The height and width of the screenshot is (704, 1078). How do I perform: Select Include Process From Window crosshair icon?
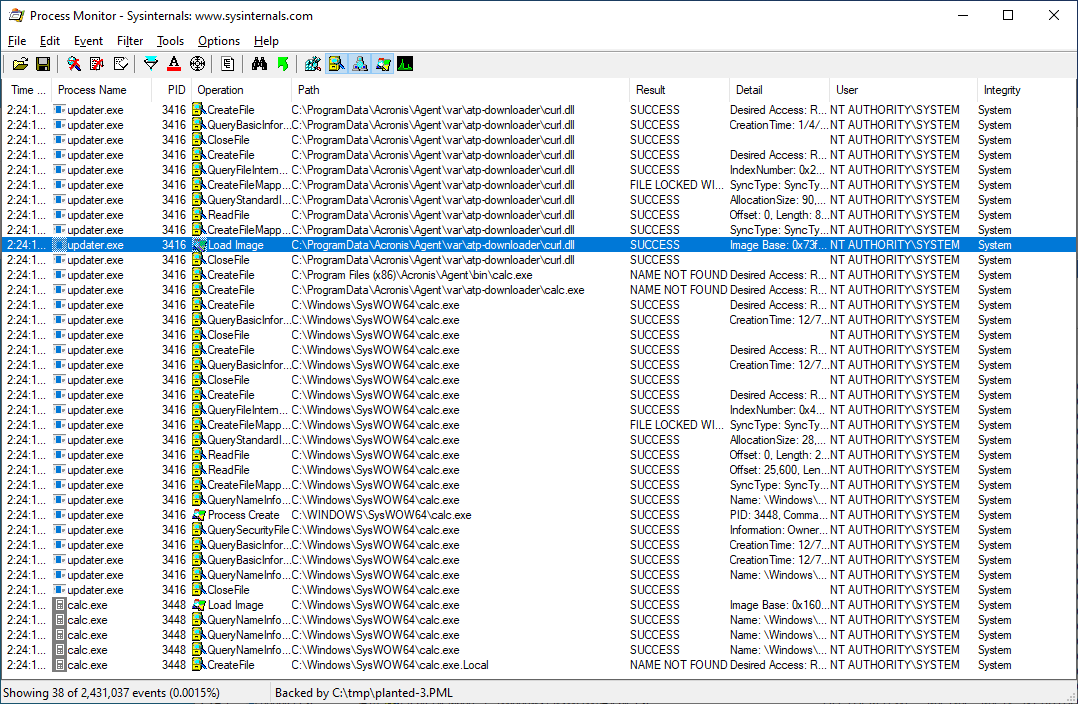pyautogui.click(x=197, y=64)
